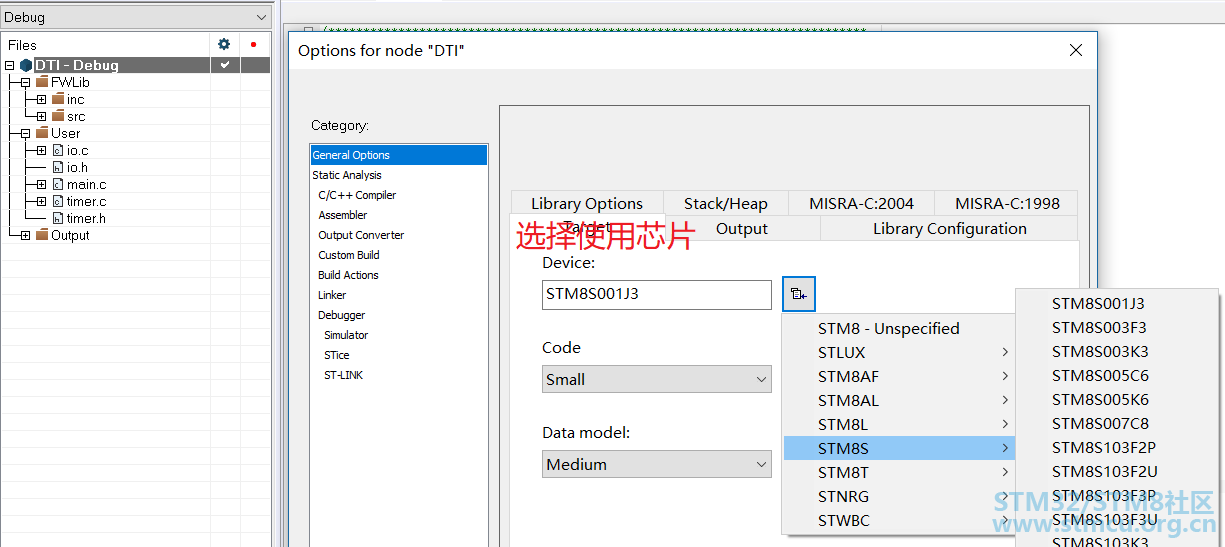Collapse the DTI - Debug project tree

(x=9, y=65)
